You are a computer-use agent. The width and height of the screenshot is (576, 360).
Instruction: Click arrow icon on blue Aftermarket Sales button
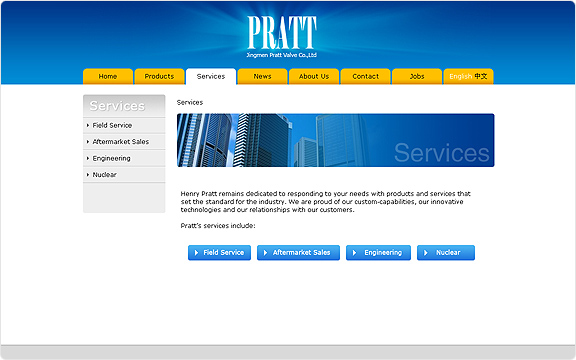point(265,253)
